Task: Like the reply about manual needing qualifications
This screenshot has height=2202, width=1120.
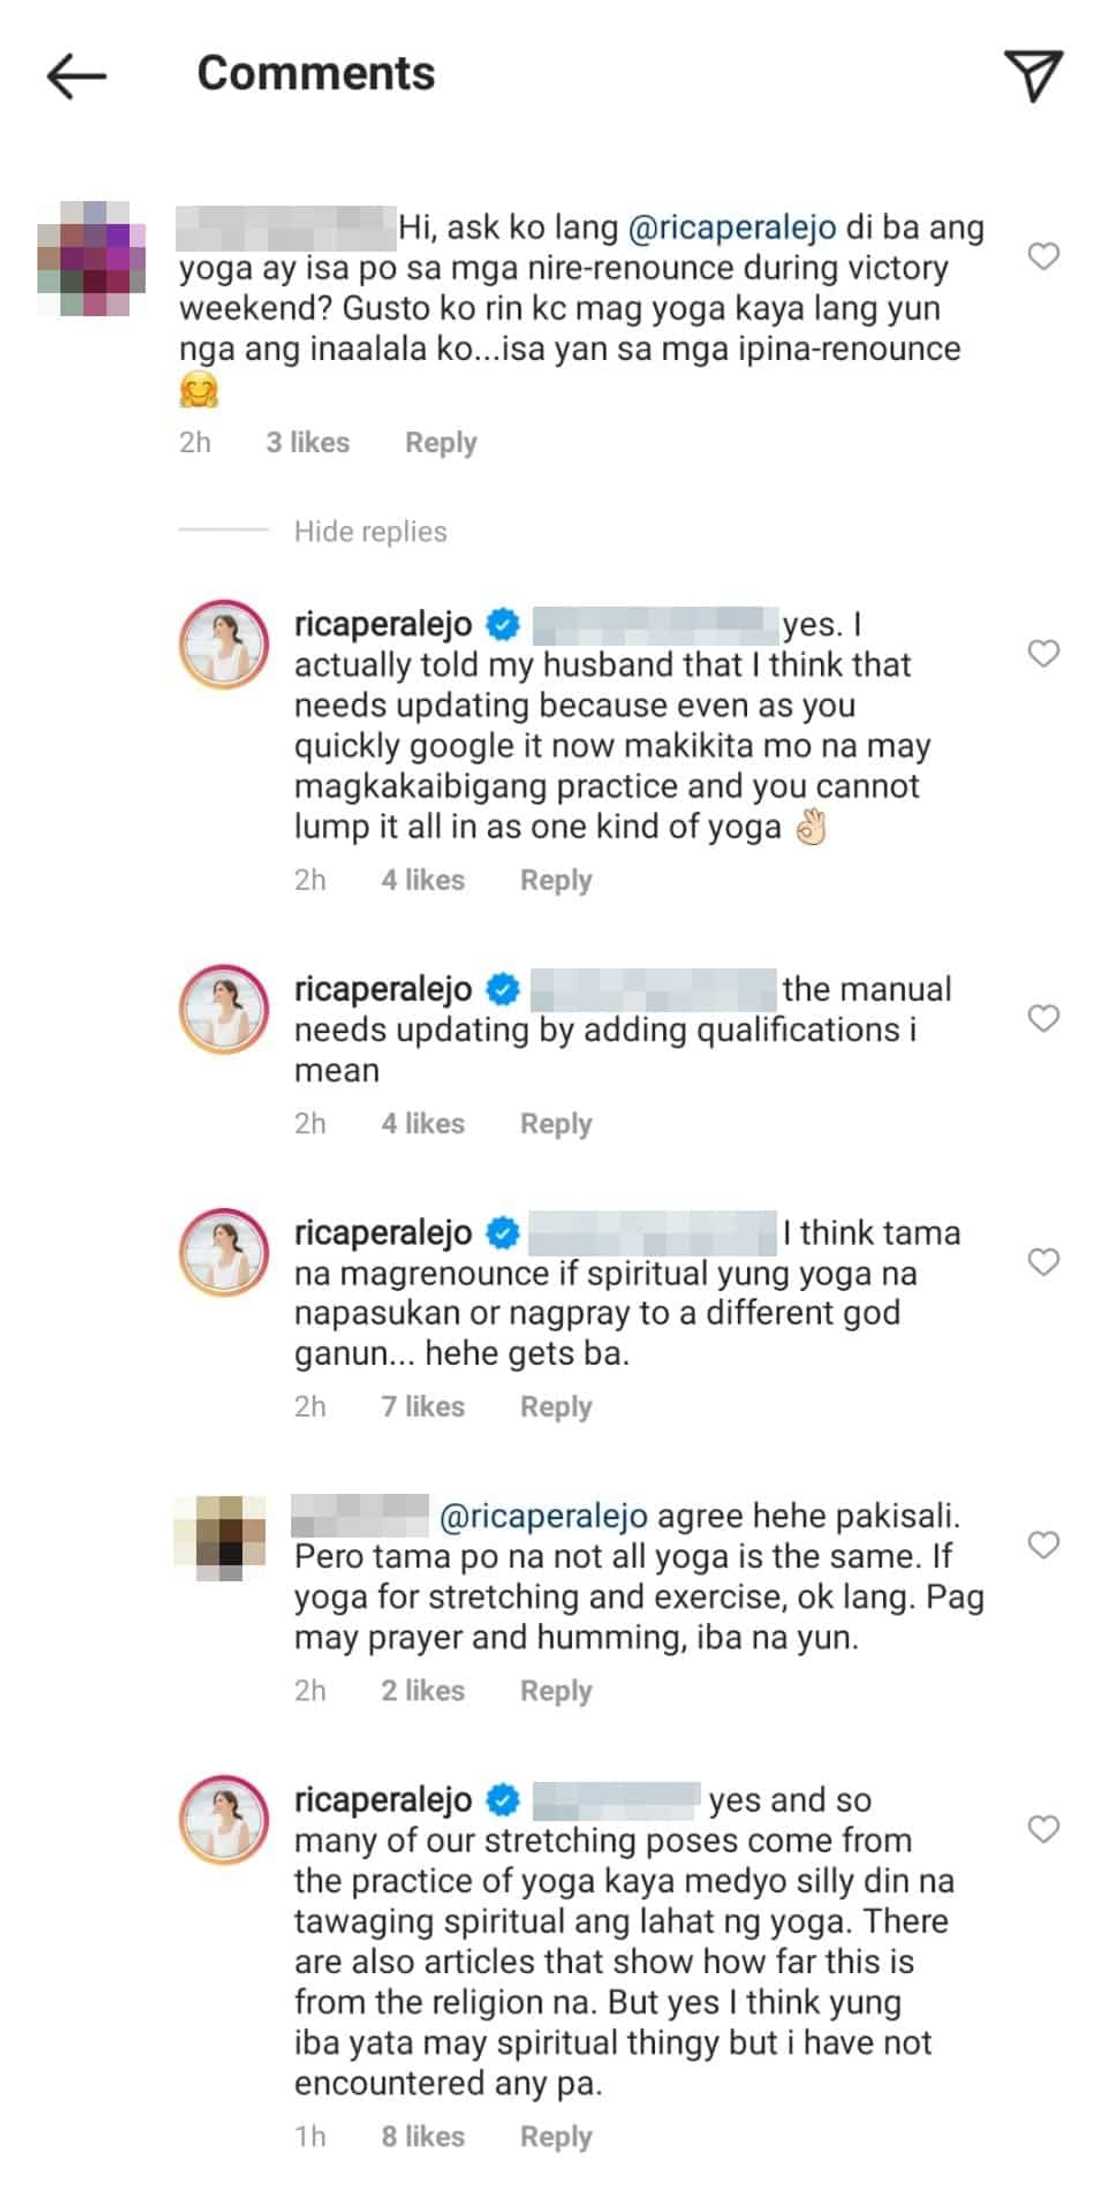Action: [1043, 1018]
